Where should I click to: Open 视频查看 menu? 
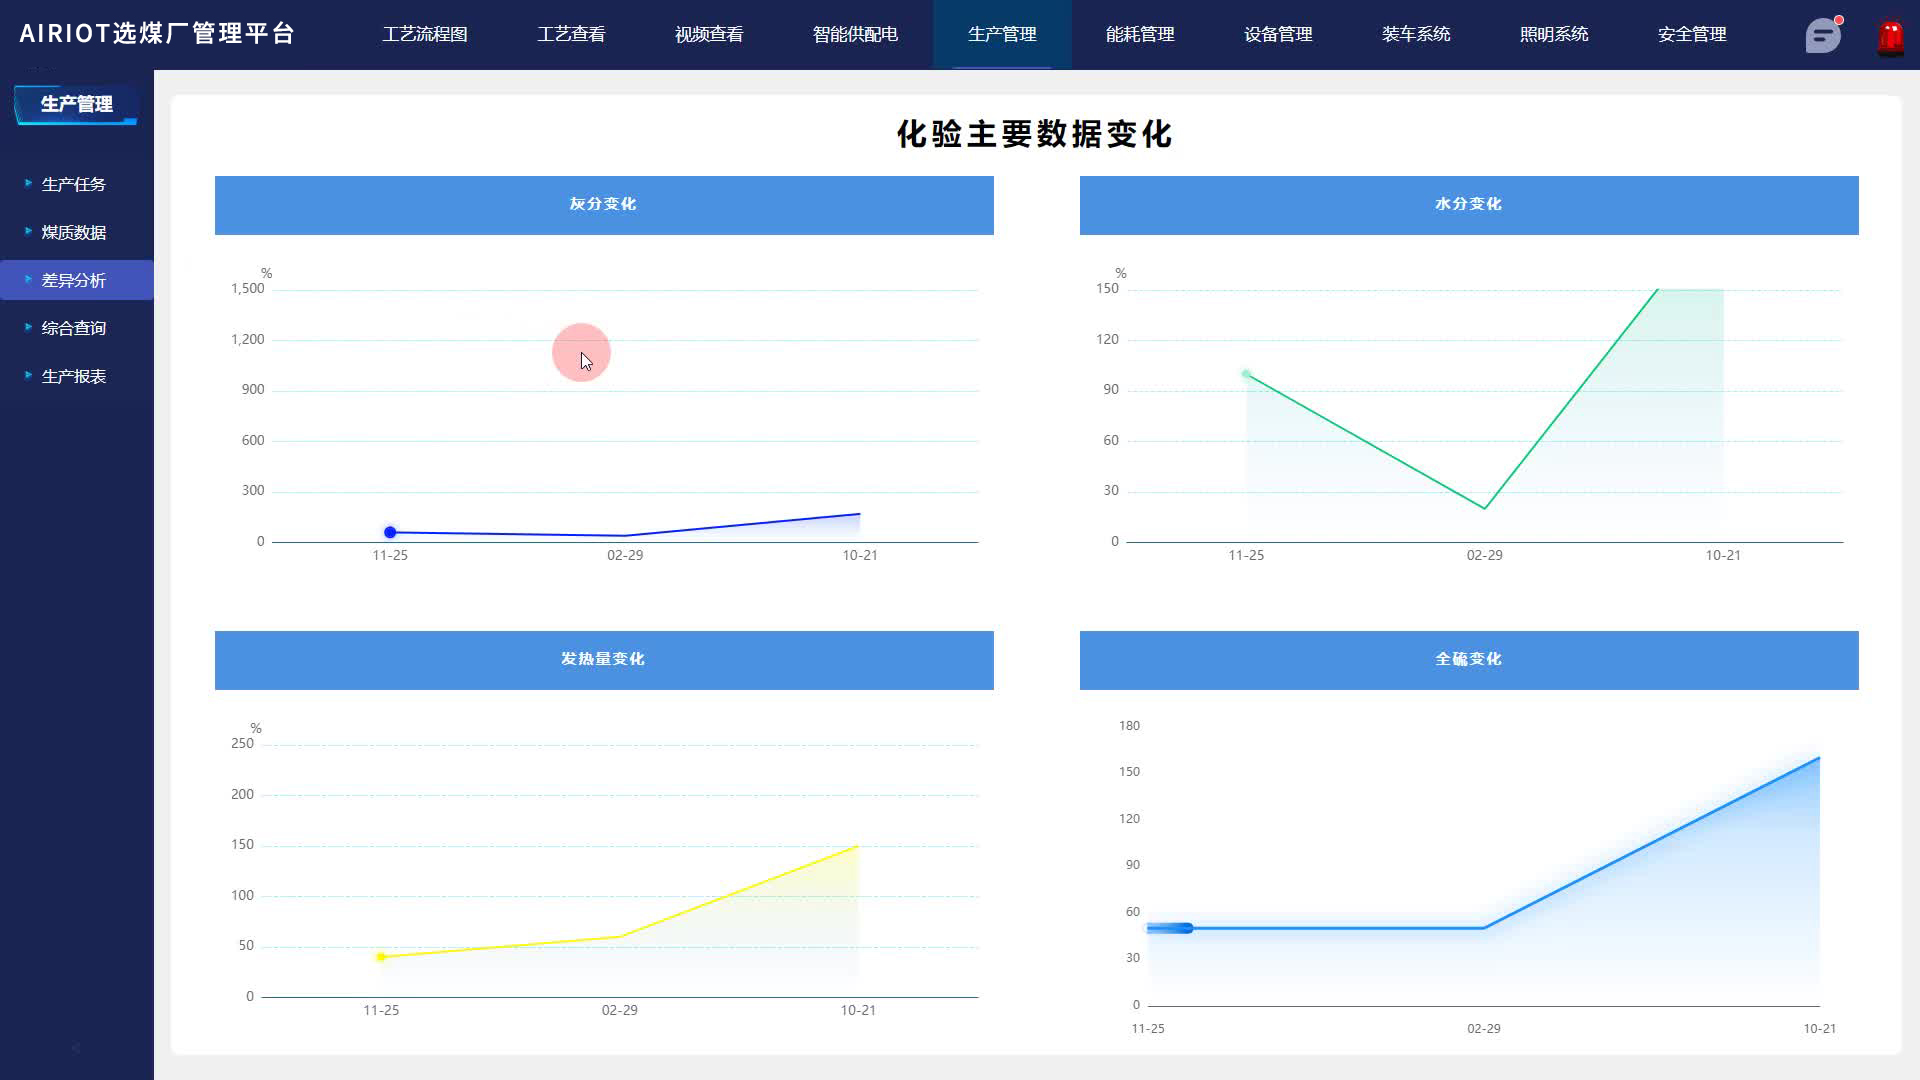pos(709,34)
